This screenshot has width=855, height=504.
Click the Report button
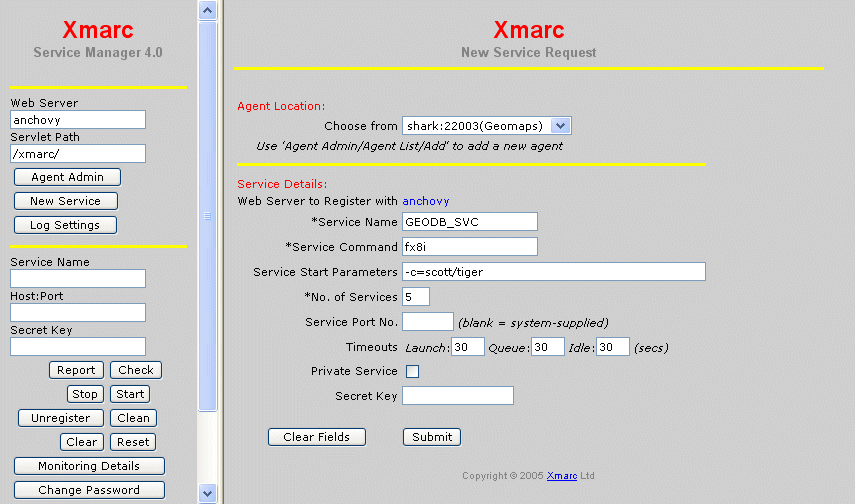(x=76, y=370)
